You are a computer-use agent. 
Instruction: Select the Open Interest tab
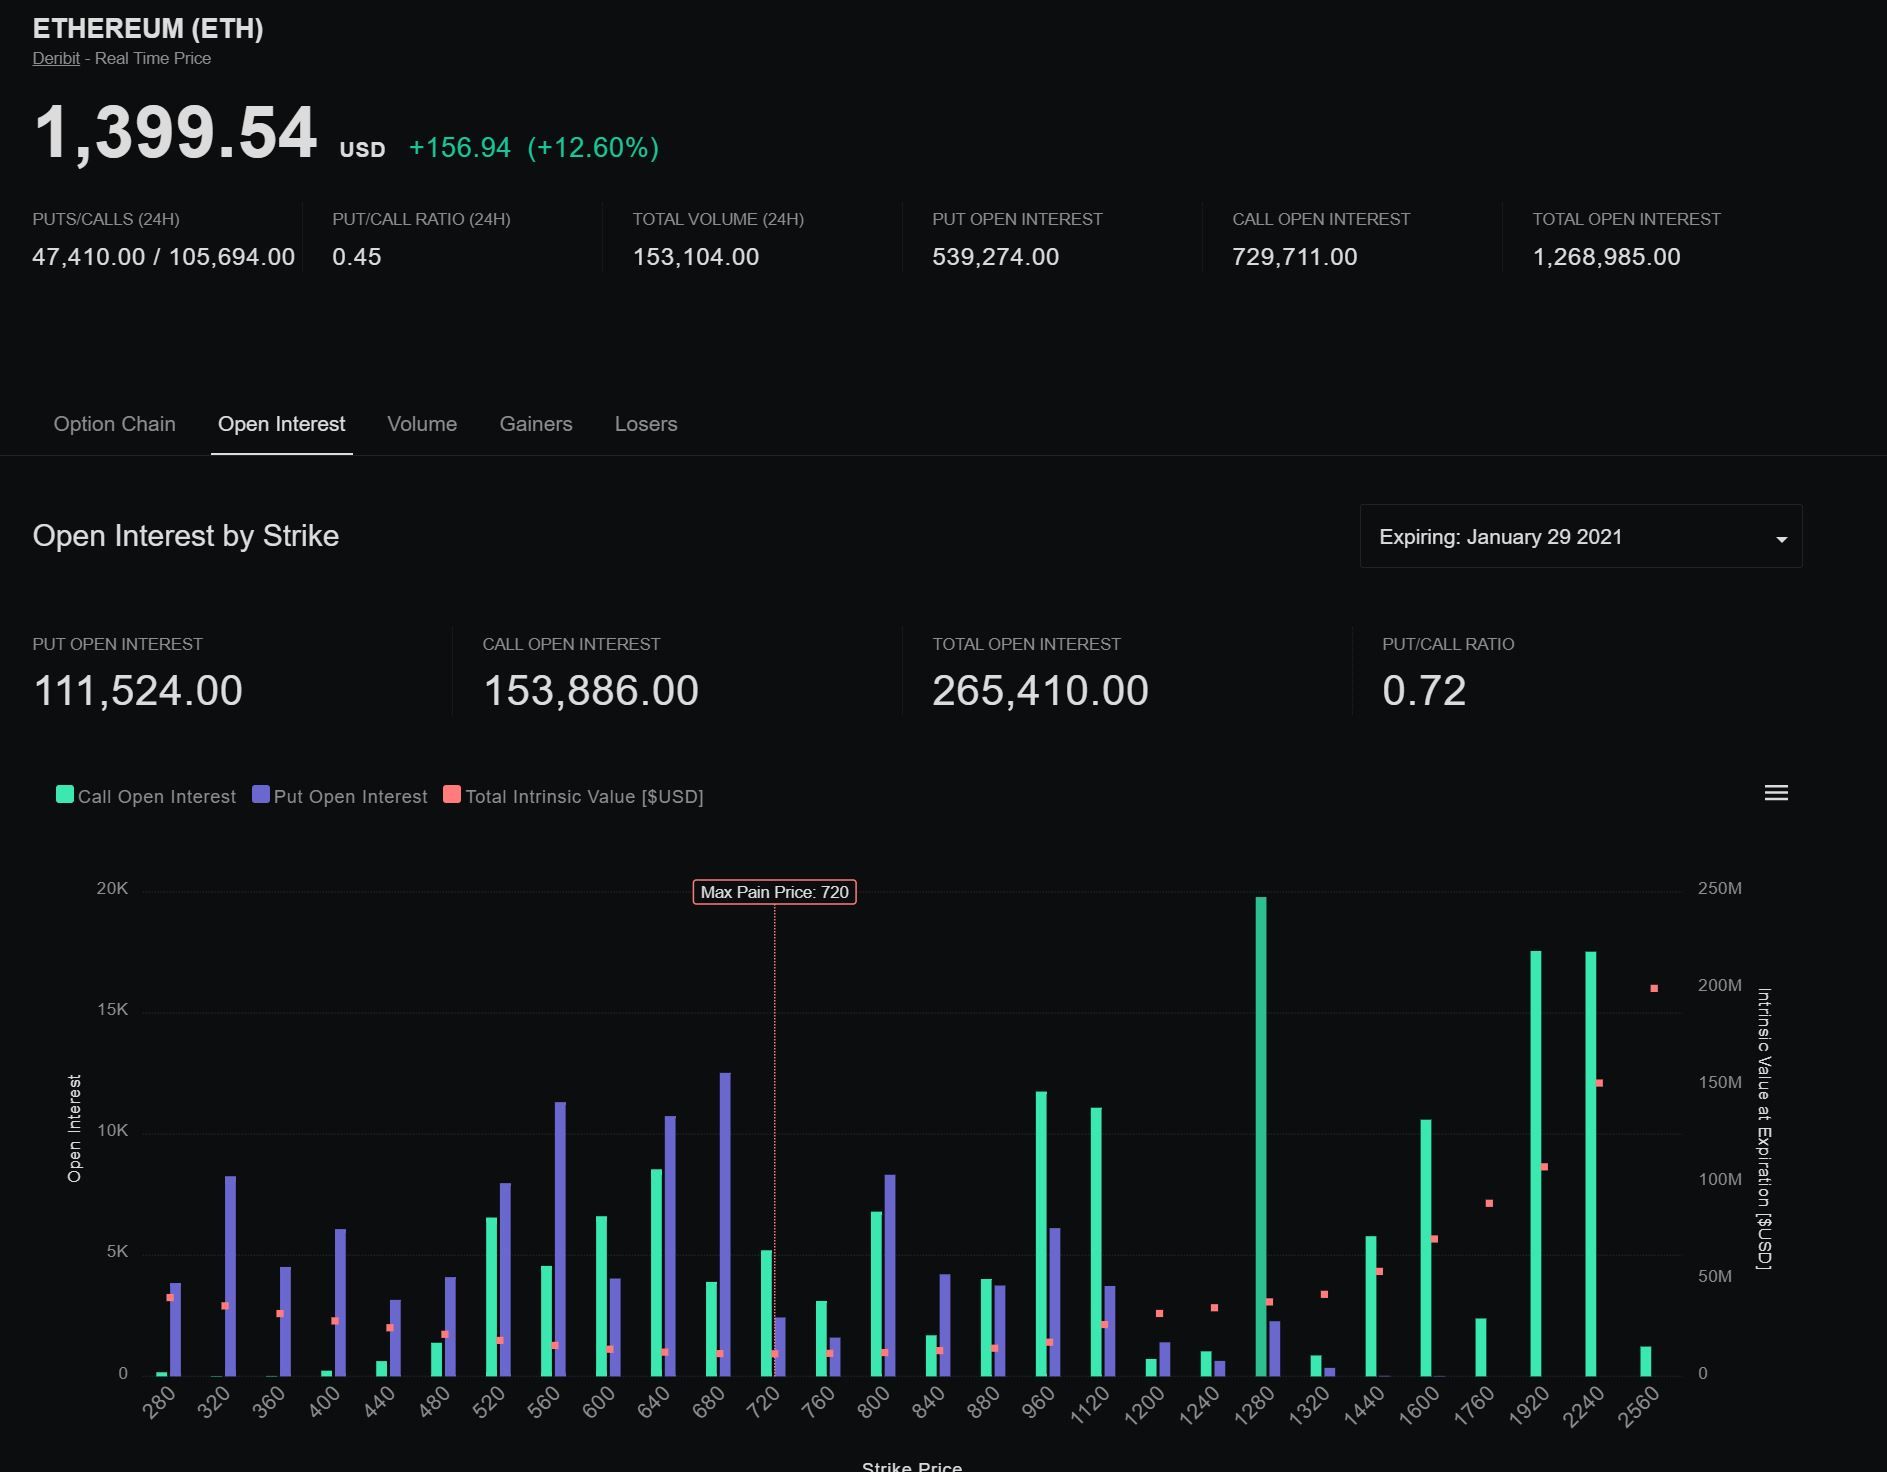(281, 424)
